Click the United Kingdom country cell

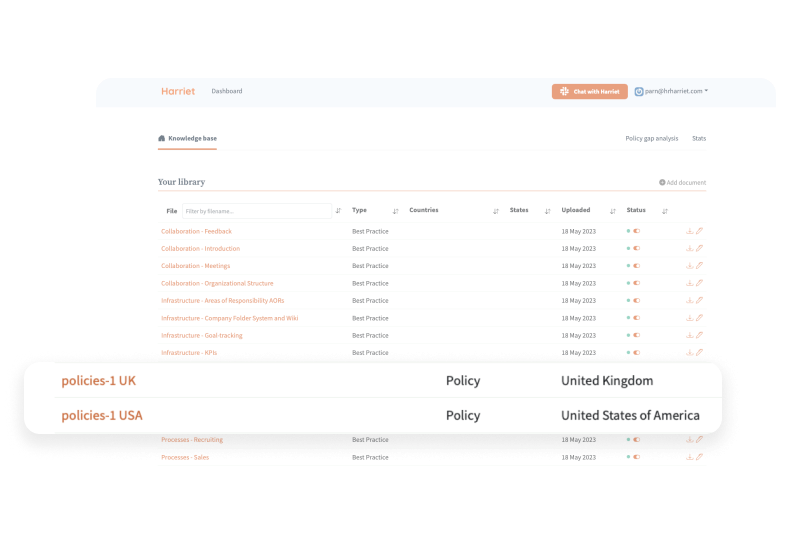click(607, 380)
